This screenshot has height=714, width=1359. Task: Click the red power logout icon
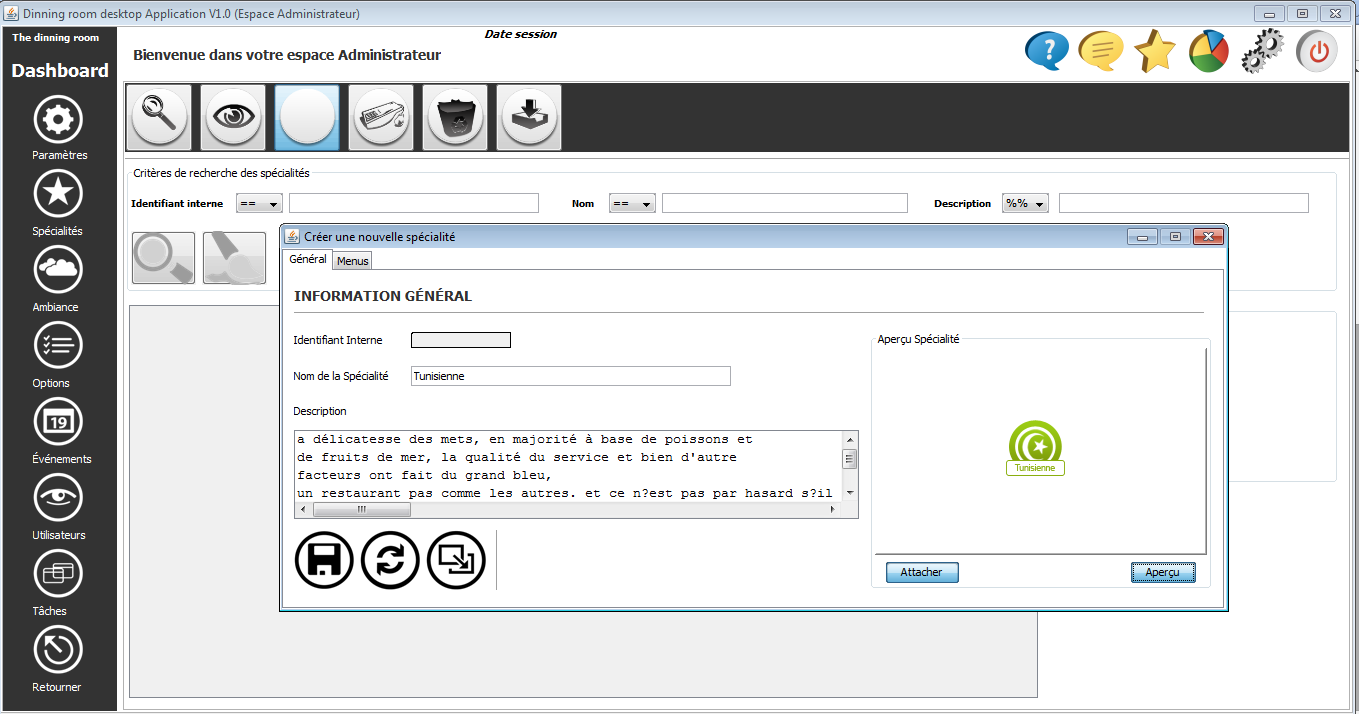(x=1317, y=51)
